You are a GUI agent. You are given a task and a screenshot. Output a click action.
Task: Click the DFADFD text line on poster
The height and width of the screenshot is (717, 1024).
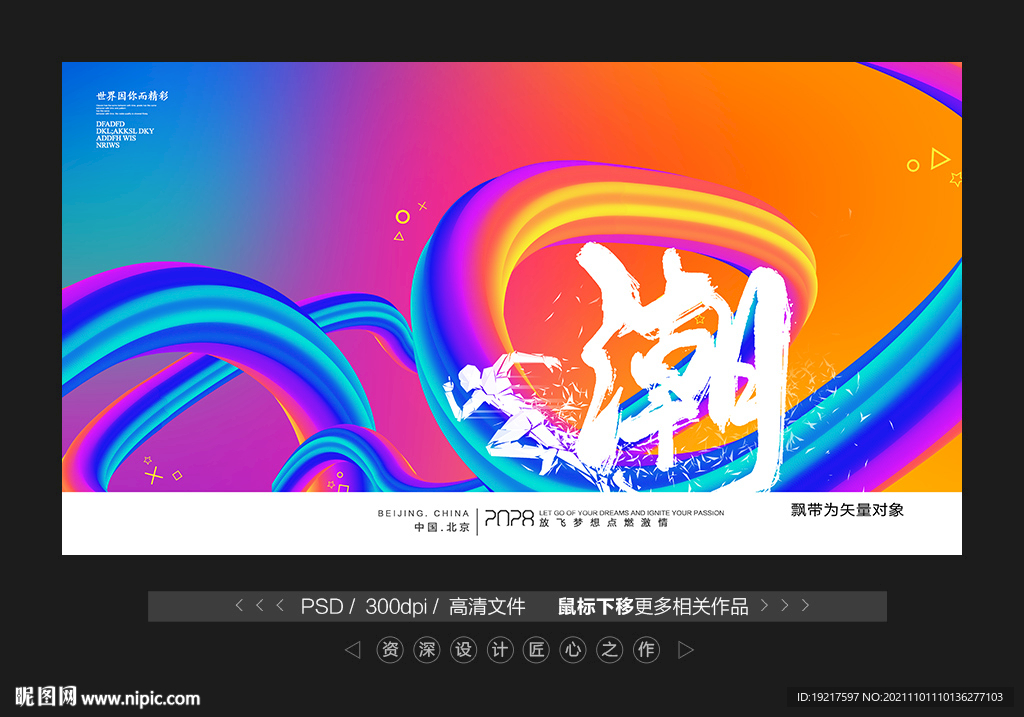110,123
